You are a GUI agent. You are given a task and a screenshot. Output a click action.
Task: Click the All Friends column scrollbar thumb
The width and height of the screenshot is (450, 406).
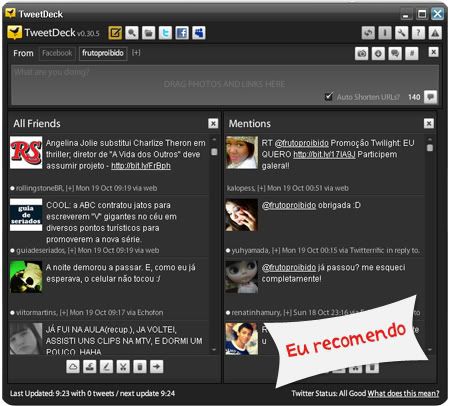(x=214, y=152)
